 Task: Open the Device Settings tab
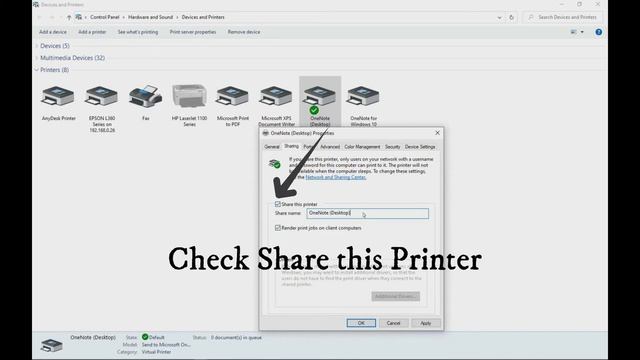click(420, 147)
